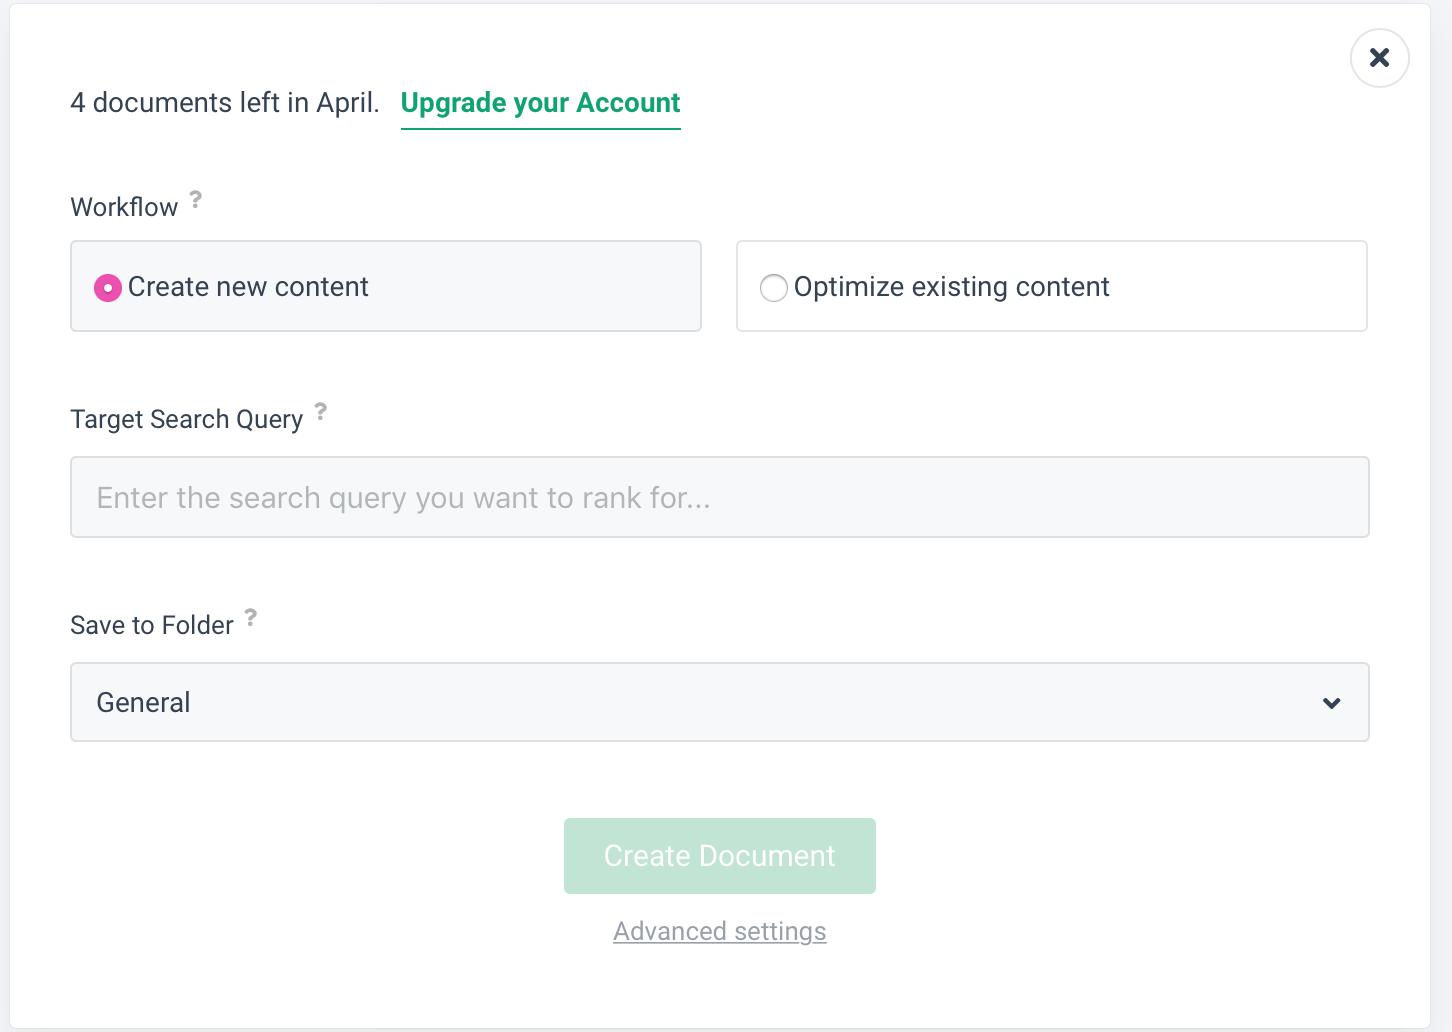Select the Optimize existing content radio button
The image size is (1452, 1032).
click(x=773, y=288)
